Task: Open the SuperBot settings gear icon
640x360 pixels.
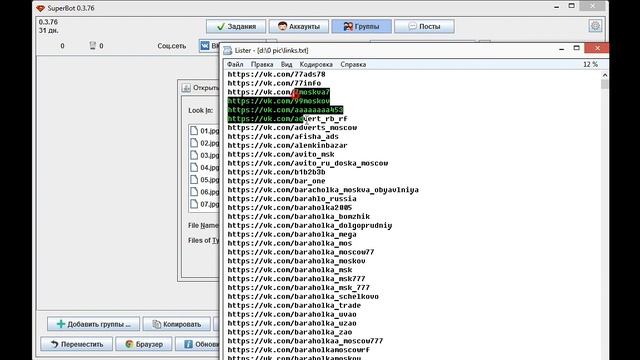Action: 595,26
